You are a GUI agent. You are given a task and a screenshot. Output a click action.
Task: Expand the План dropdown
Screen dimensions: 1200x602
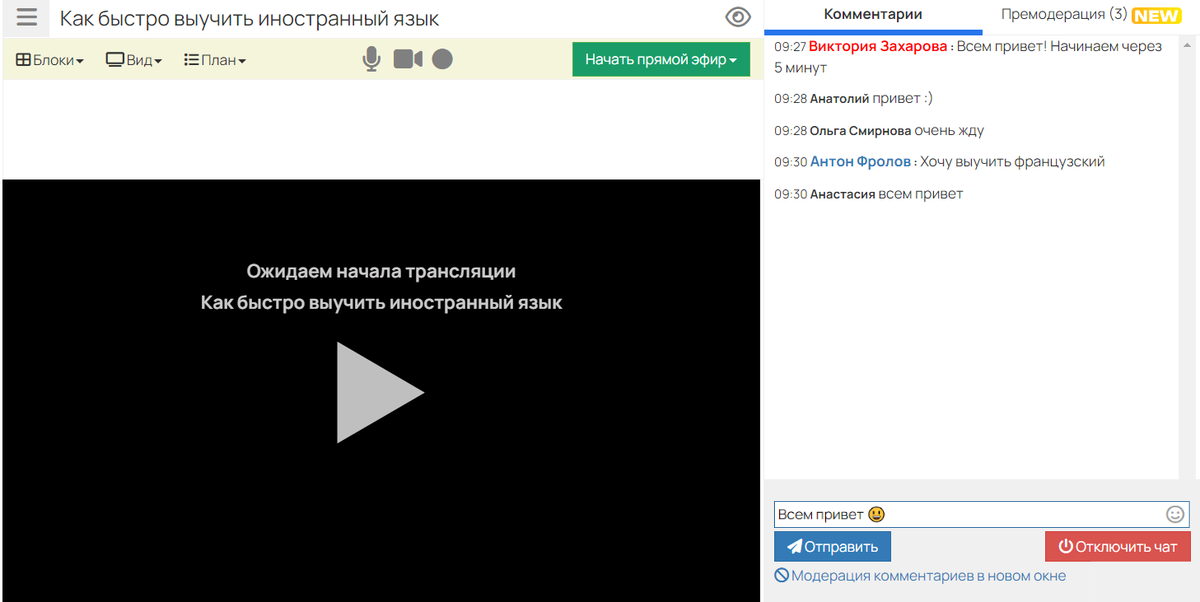(x=215, y=60)
